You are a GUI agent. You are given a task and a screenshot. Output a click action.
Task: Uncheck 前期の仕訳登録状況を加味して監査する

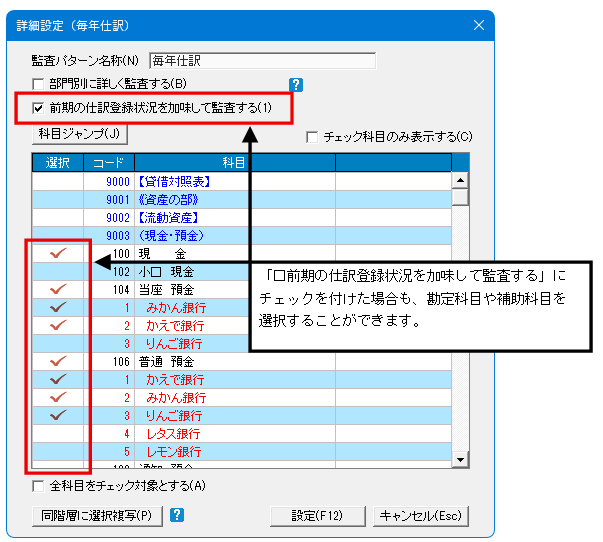39,108
